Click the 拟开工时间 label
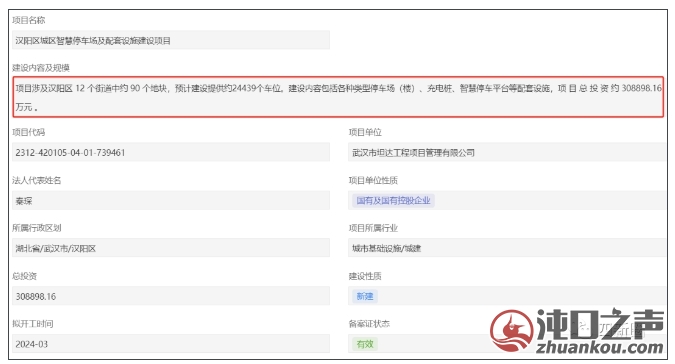675x364 pixels. tap(33, 324)
